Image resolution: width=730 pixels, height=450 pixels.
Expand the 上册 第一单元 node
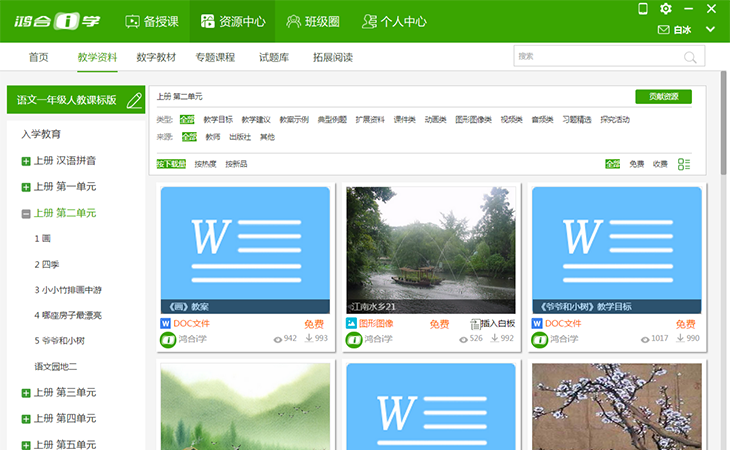pyautogui.click(x=26, y=188)
